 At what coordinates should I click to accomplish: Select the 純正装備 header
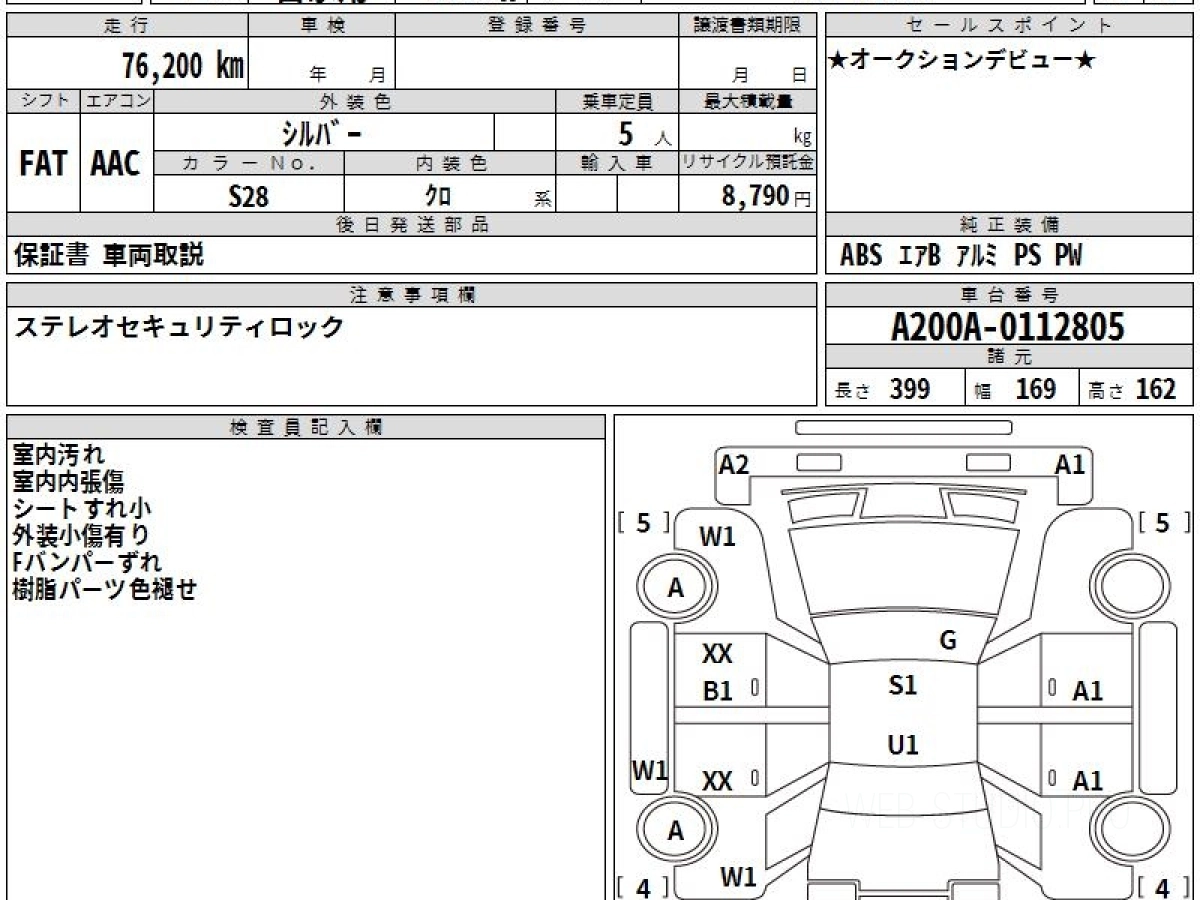(x=1009, y=225)
